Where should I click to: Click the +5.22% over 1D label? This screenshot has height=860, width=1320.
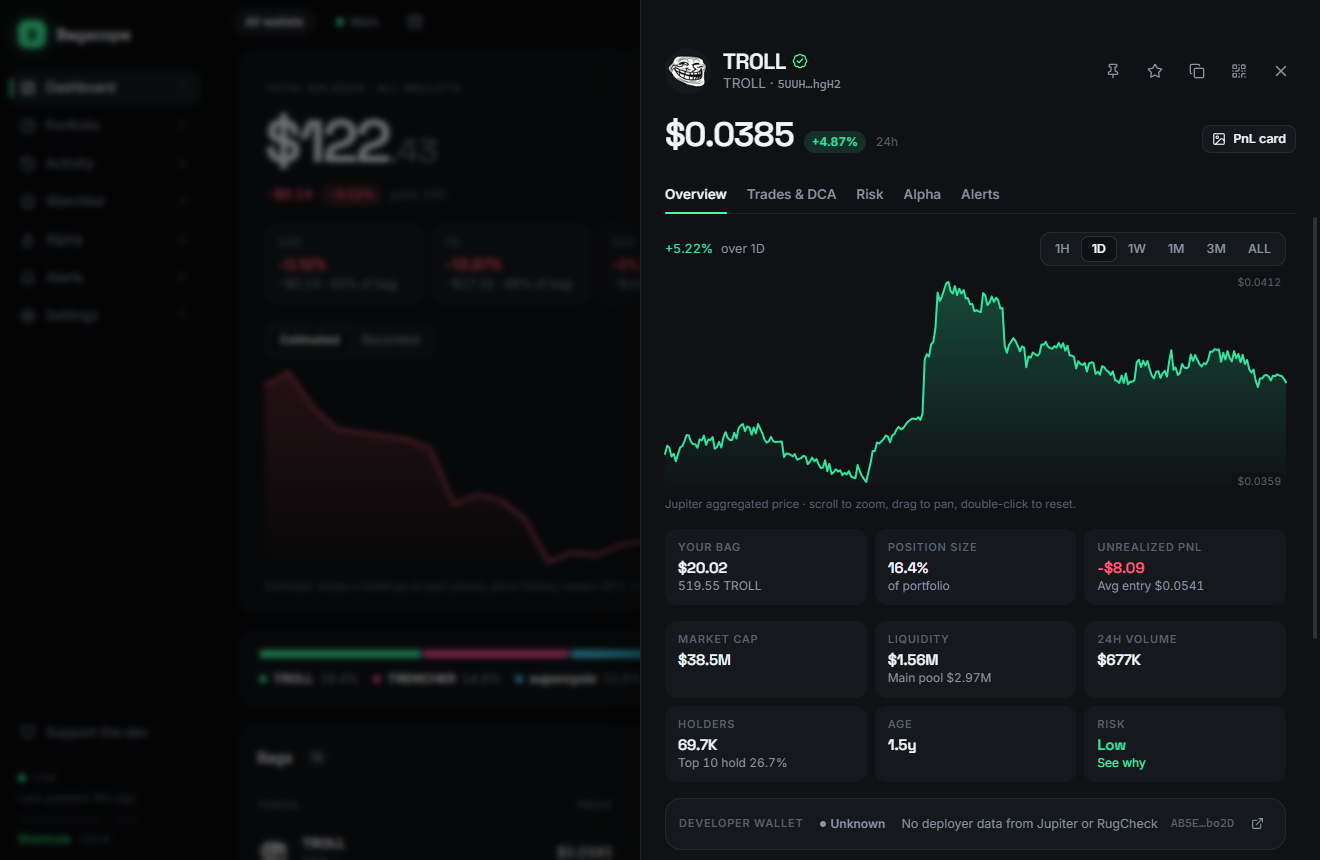(715, 248)
